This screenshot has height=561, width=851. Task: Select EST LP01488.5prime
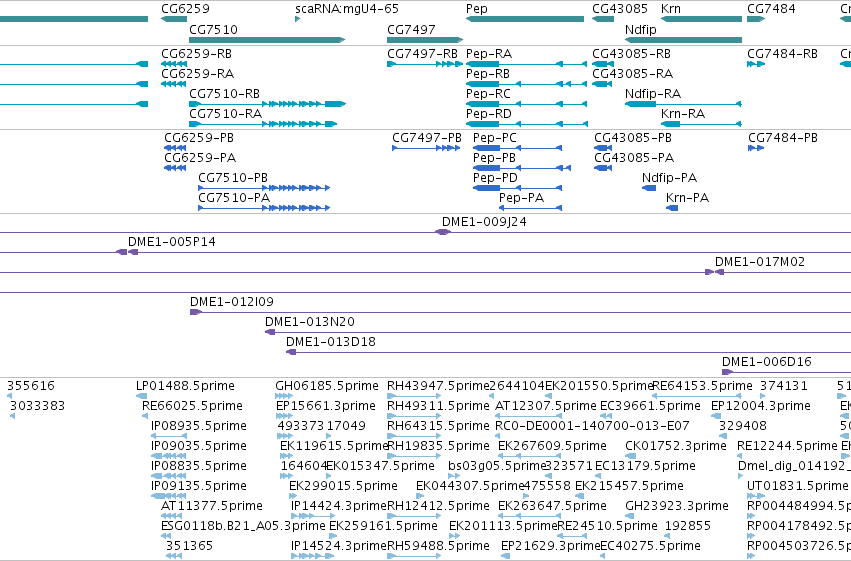(x=185, y=386)
